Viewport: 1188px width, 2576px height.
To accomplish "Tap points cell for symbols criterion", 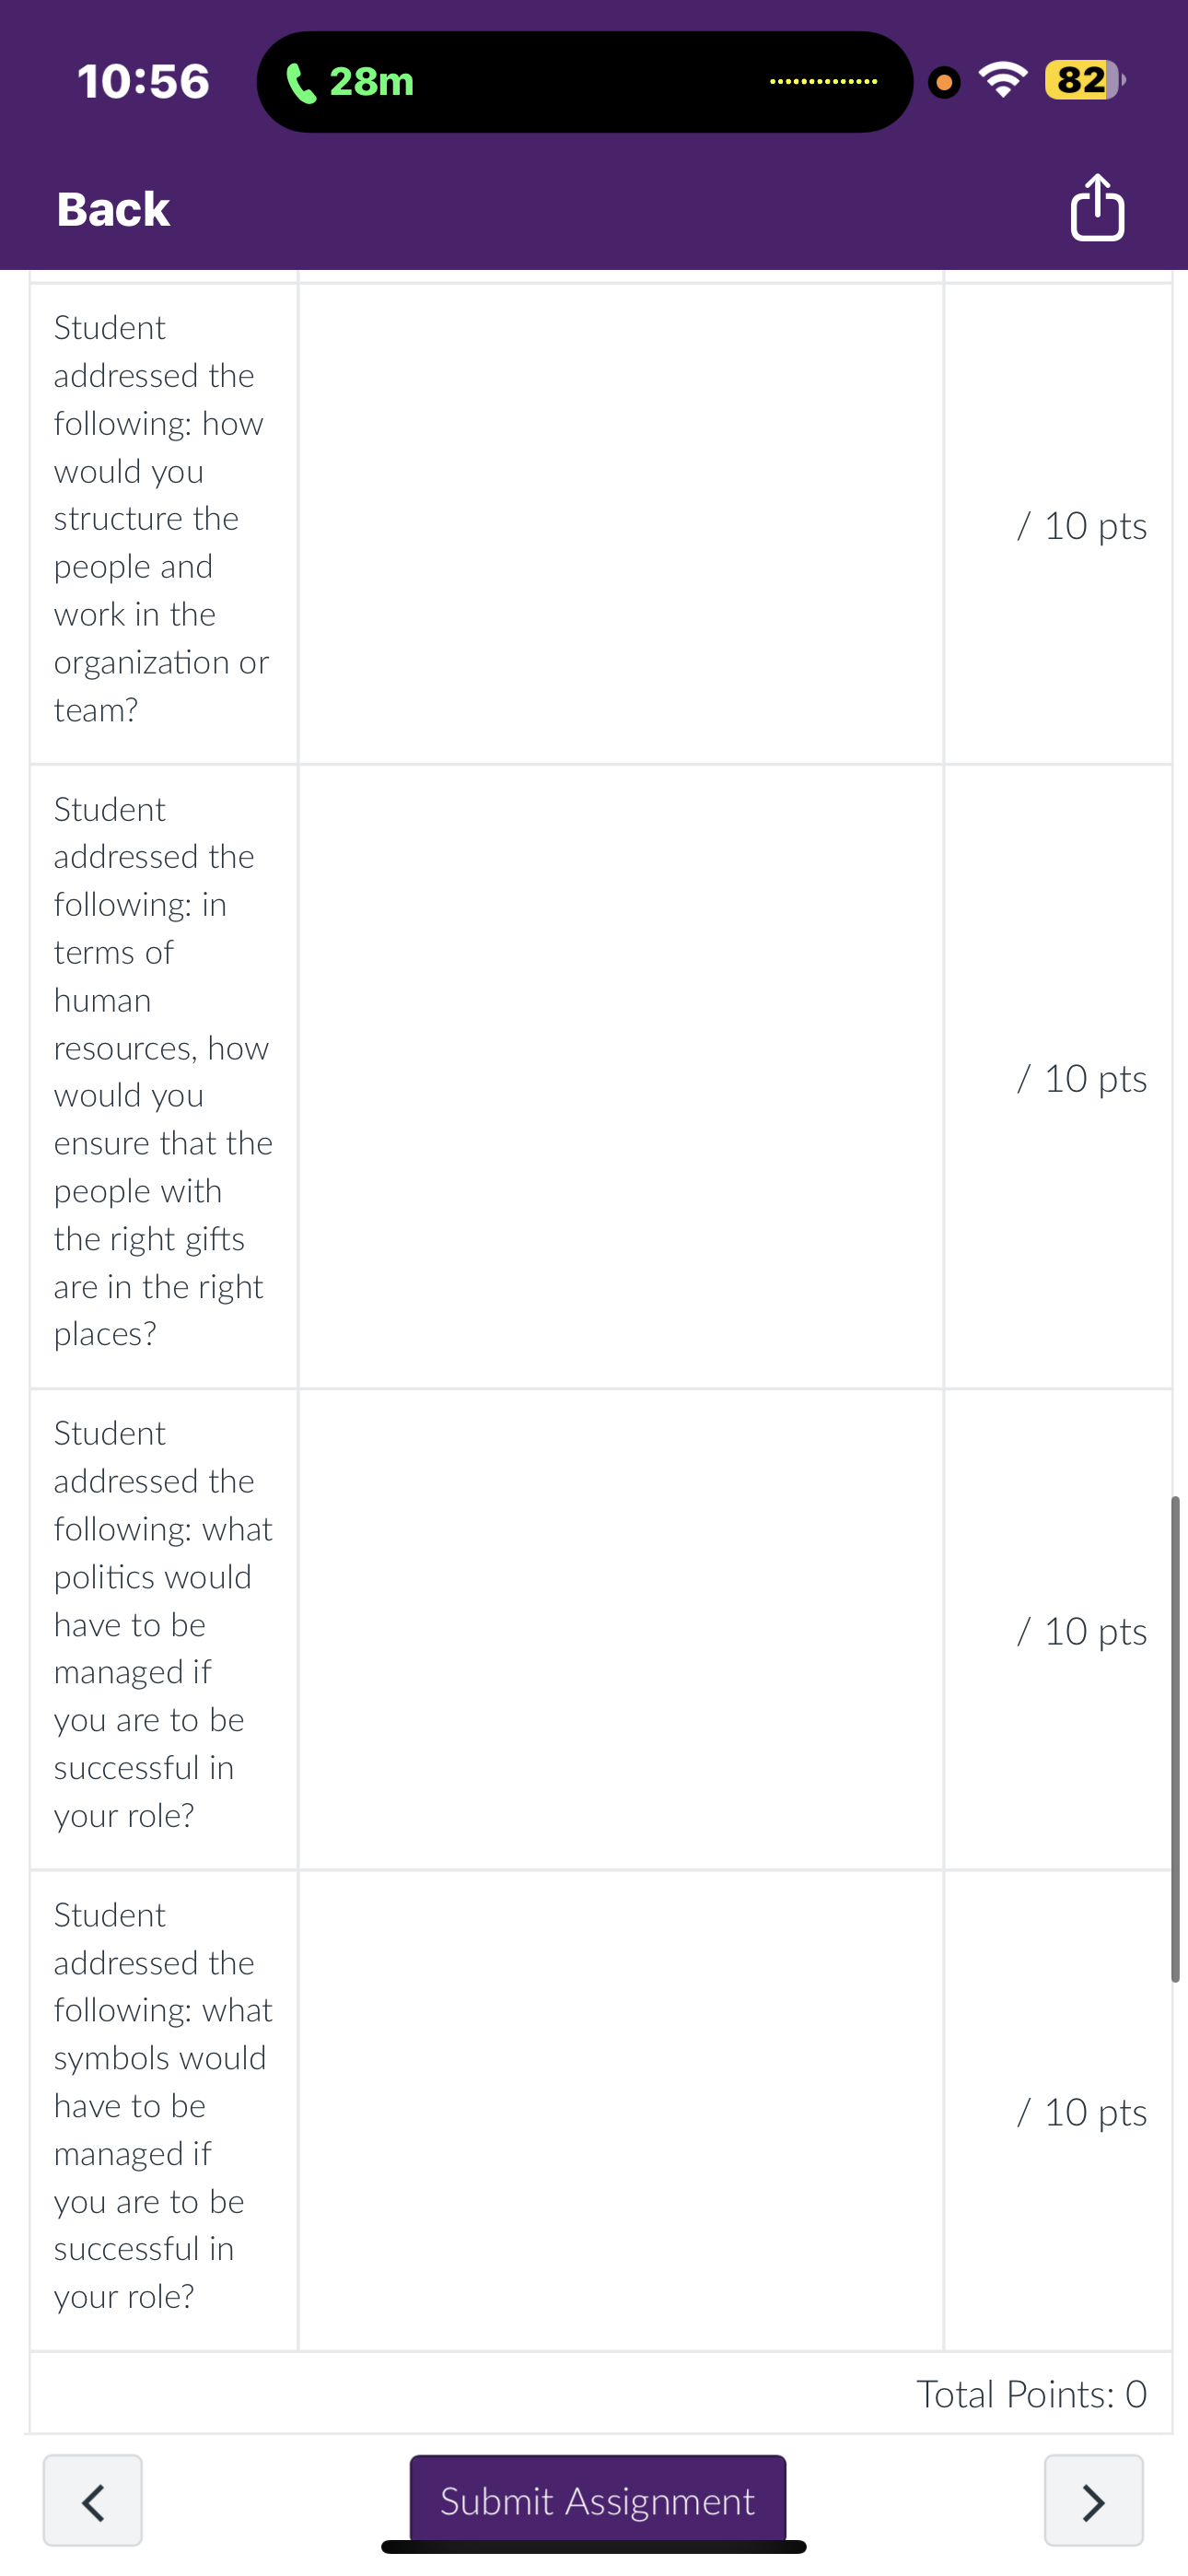I will (1058, 2110).
